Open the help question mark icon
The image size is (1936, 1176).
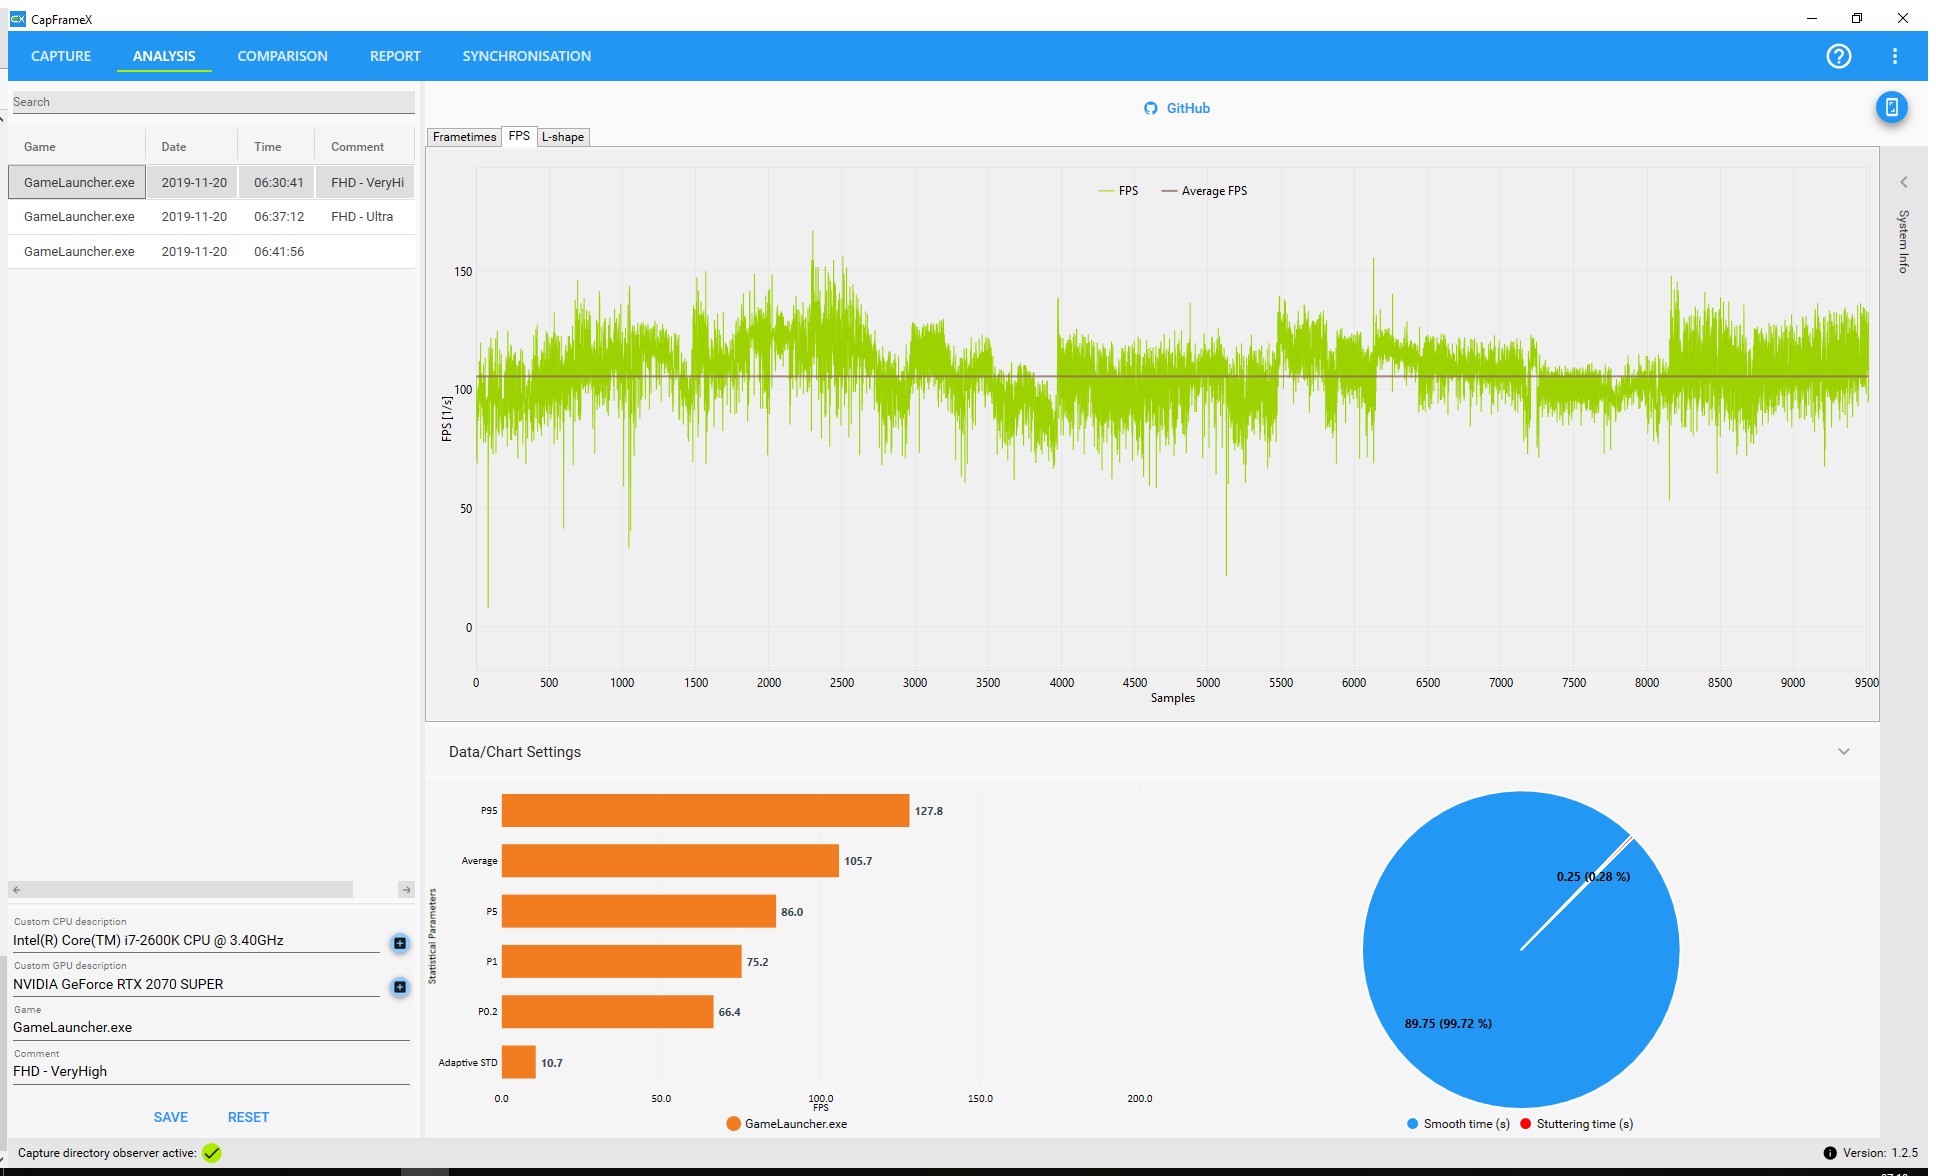point(1838,56)
